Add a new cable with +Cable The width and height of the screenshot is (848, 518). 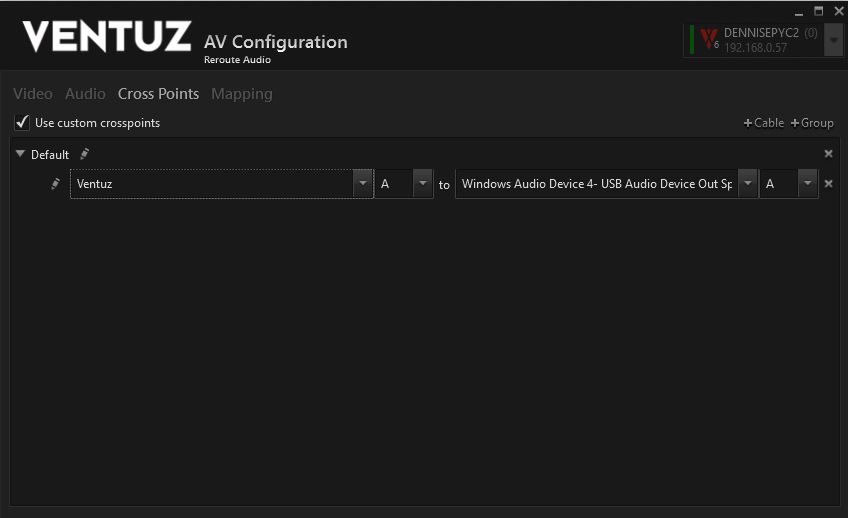click(763, 123)
